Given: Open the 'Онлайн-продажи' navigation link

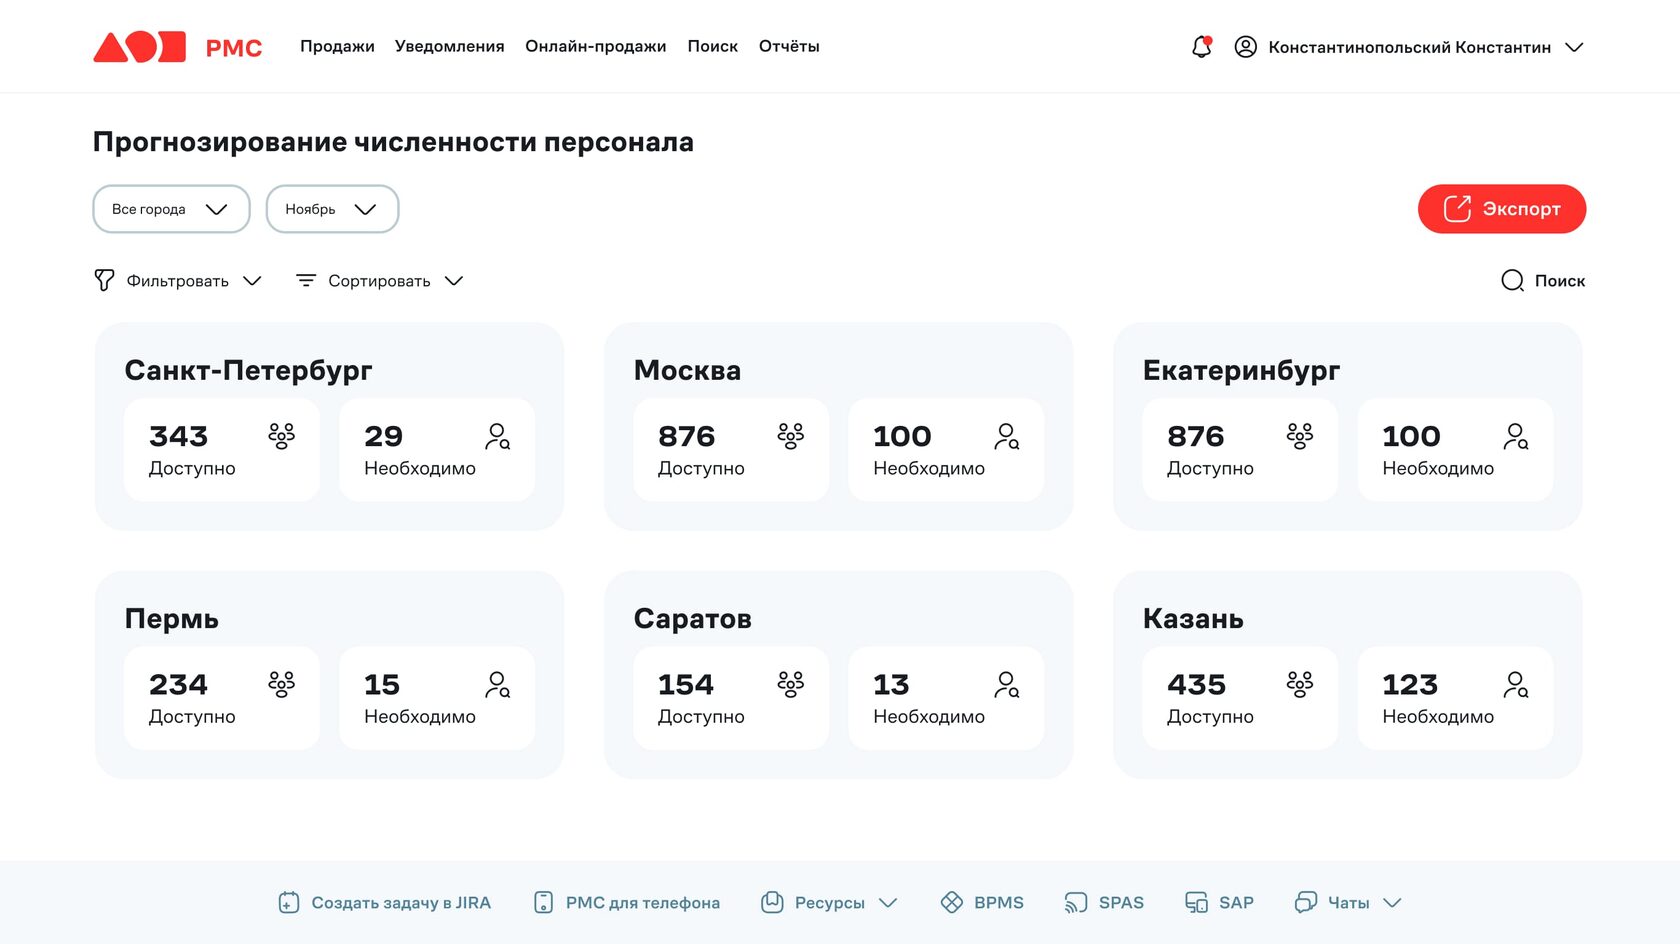Looking at the screenshot, I should 596,47.
